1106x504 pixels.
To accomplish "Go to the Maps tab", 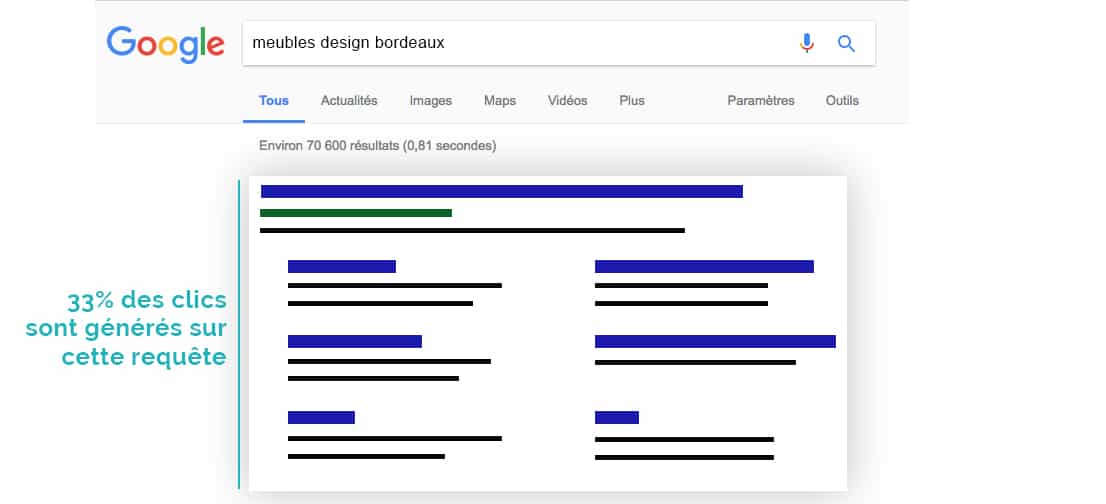I will [500, 100].
